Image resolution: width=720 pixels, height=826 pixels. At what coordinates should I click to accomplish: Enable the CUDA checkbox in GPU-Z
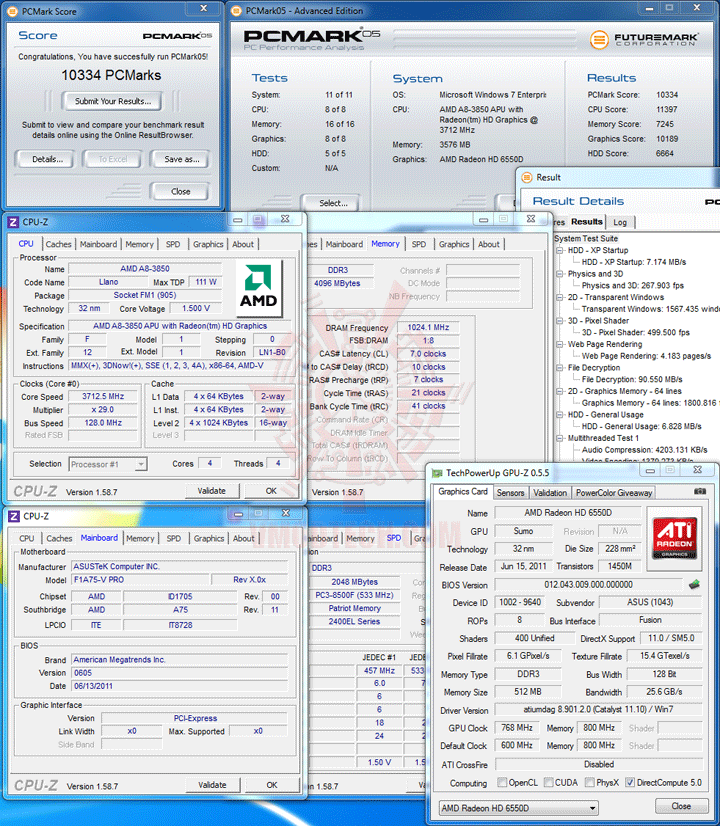(x=549, y=782)
